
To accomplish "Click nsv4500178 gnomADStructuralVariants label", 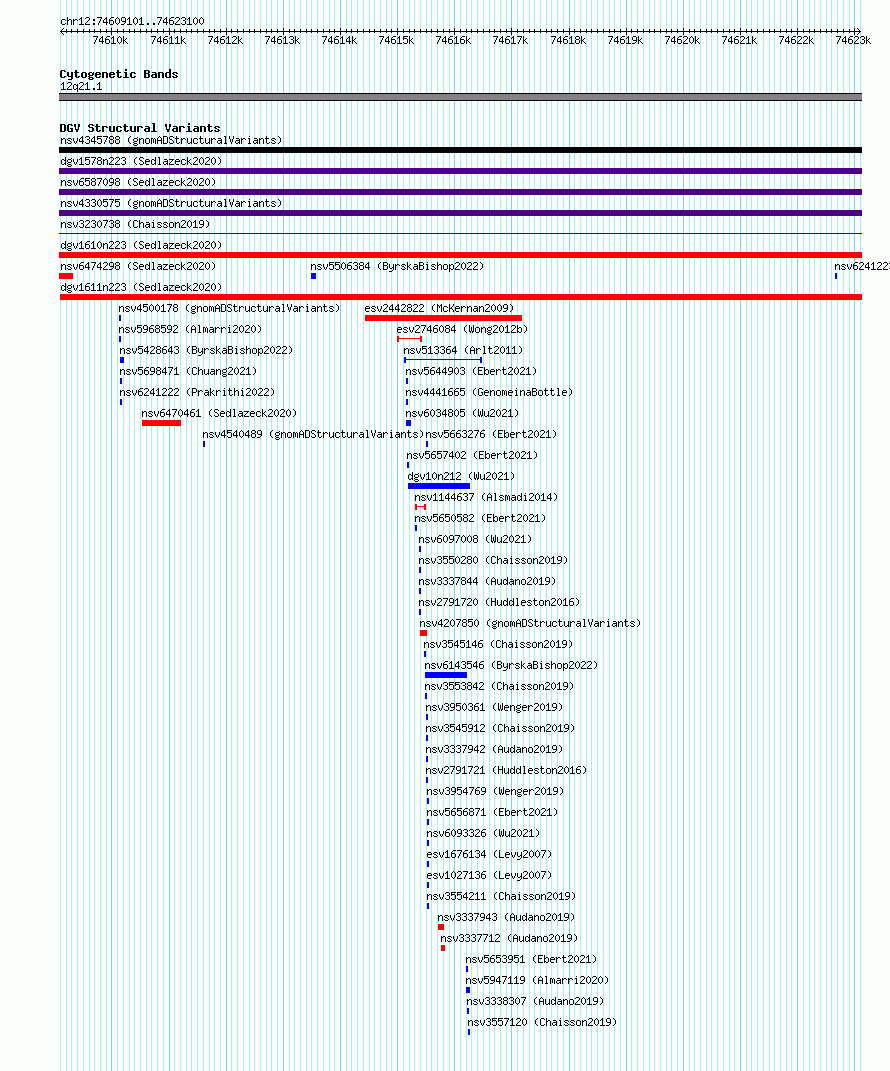I will 230,308.
